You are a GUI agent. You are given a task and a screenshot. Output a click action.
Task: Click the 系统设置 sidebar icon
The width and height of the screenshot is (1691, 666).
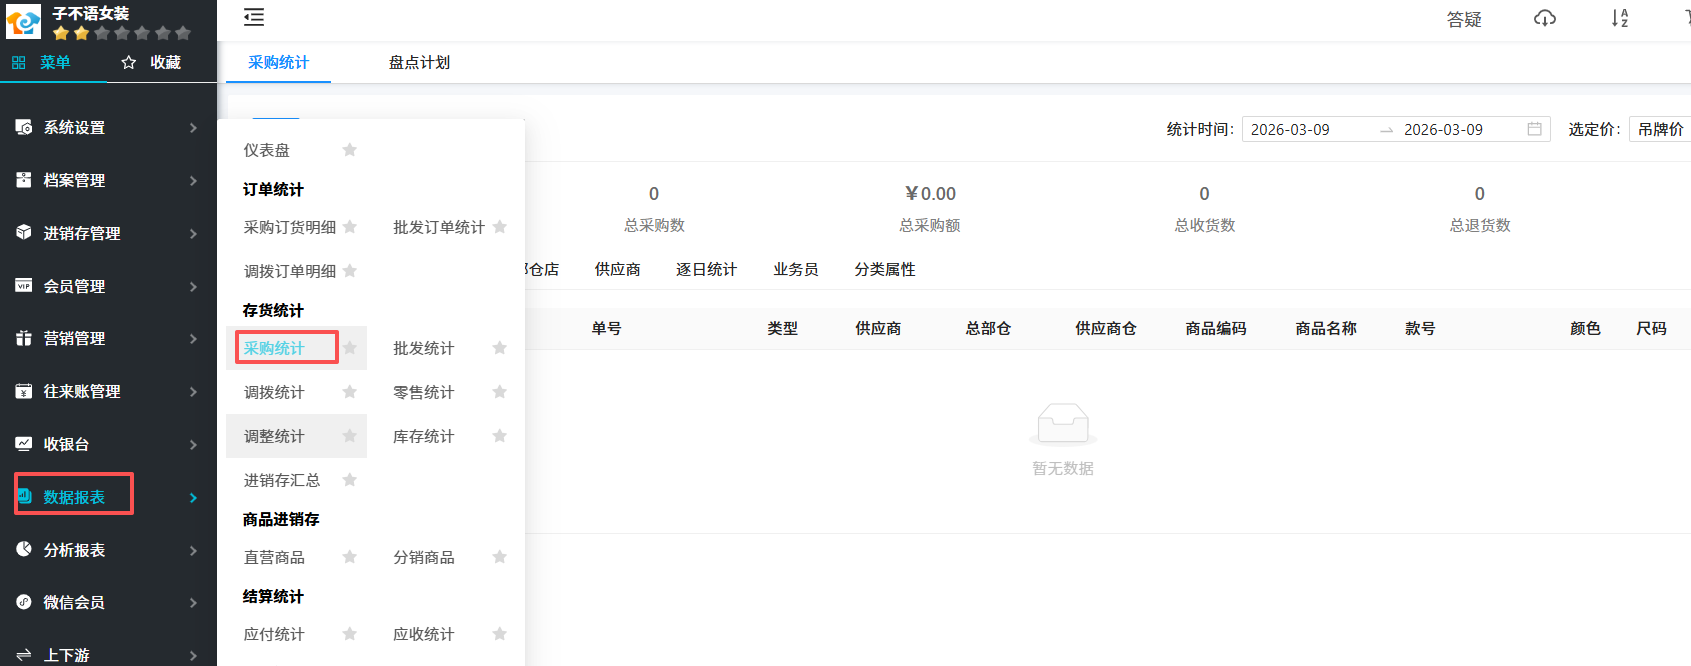click(24, 127)
